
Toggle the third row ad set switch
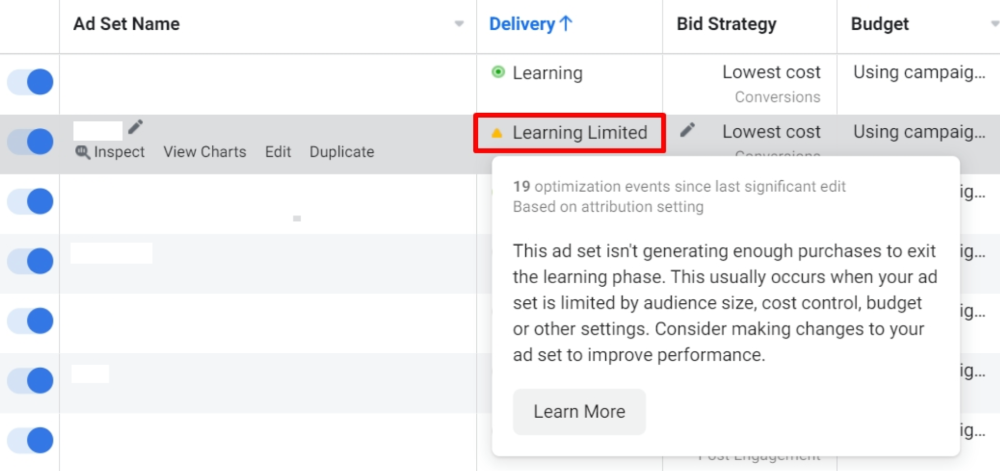point(30,202)
